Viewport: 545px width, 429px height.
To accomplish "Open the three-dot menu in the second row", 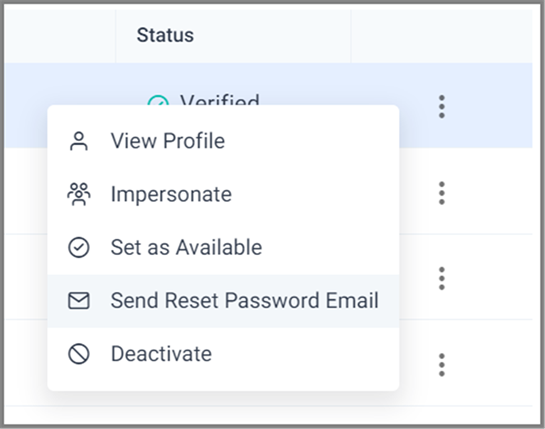I will [442, 193].
